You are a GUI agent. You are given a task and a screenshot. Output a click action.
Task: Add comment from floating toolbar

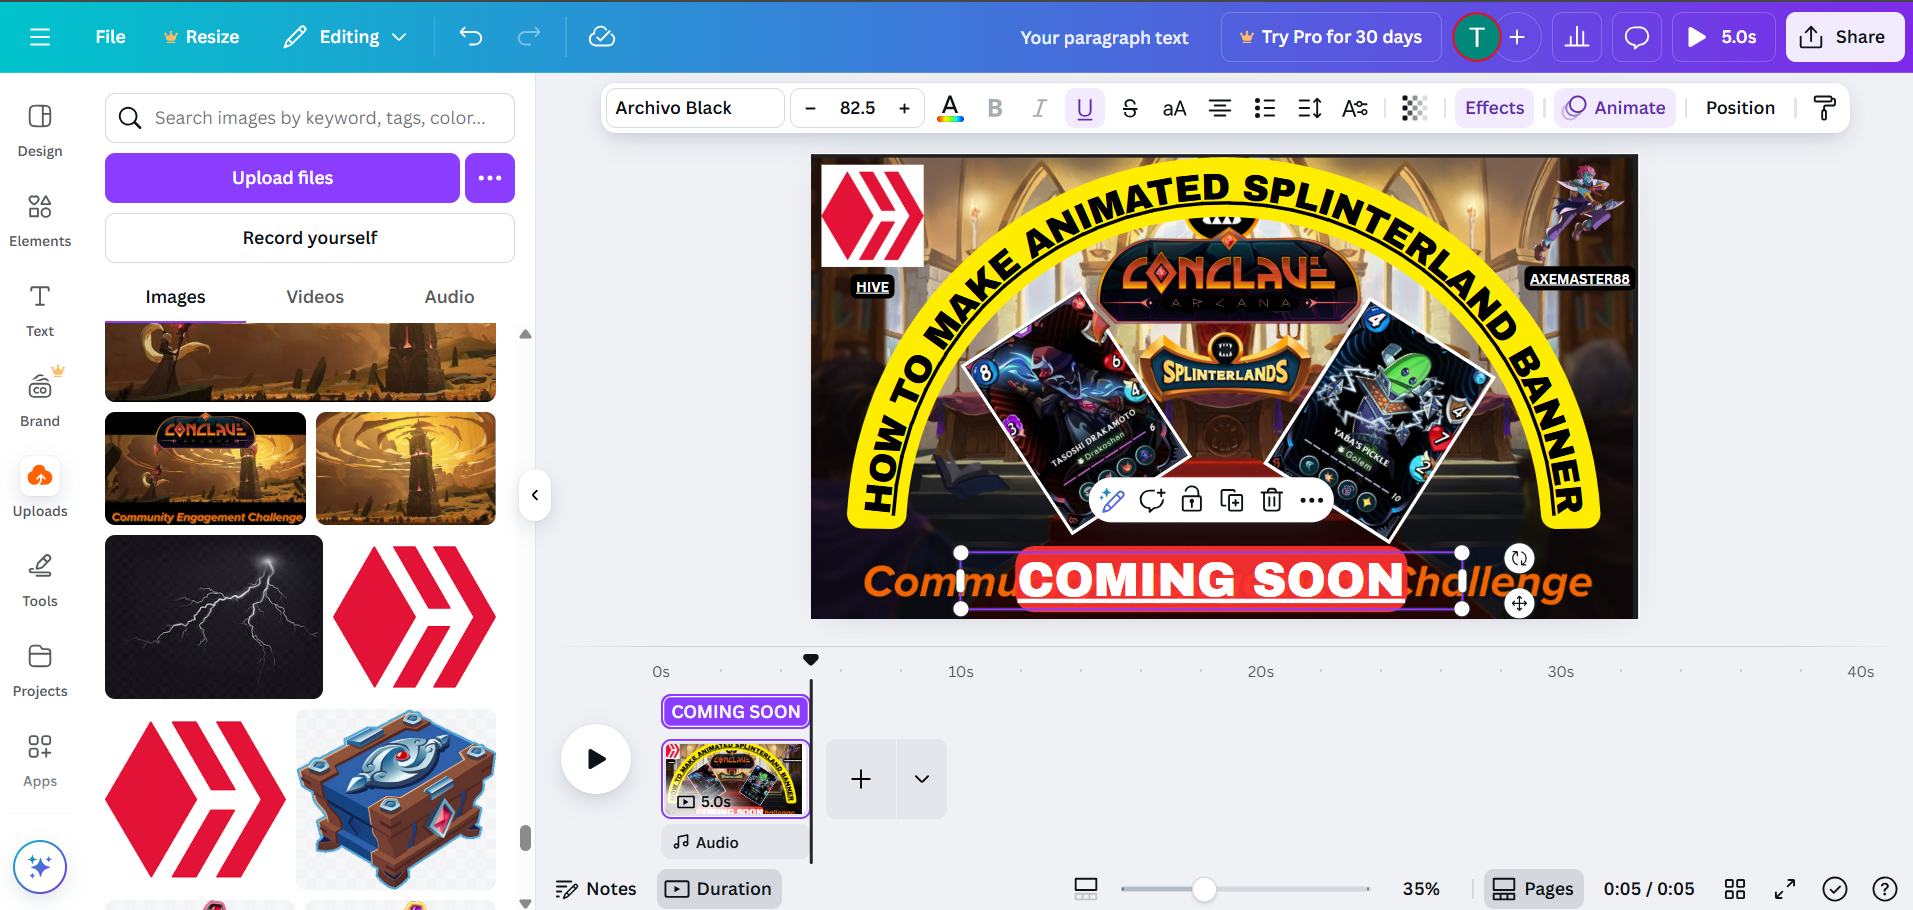click(x=1152, y=500)
